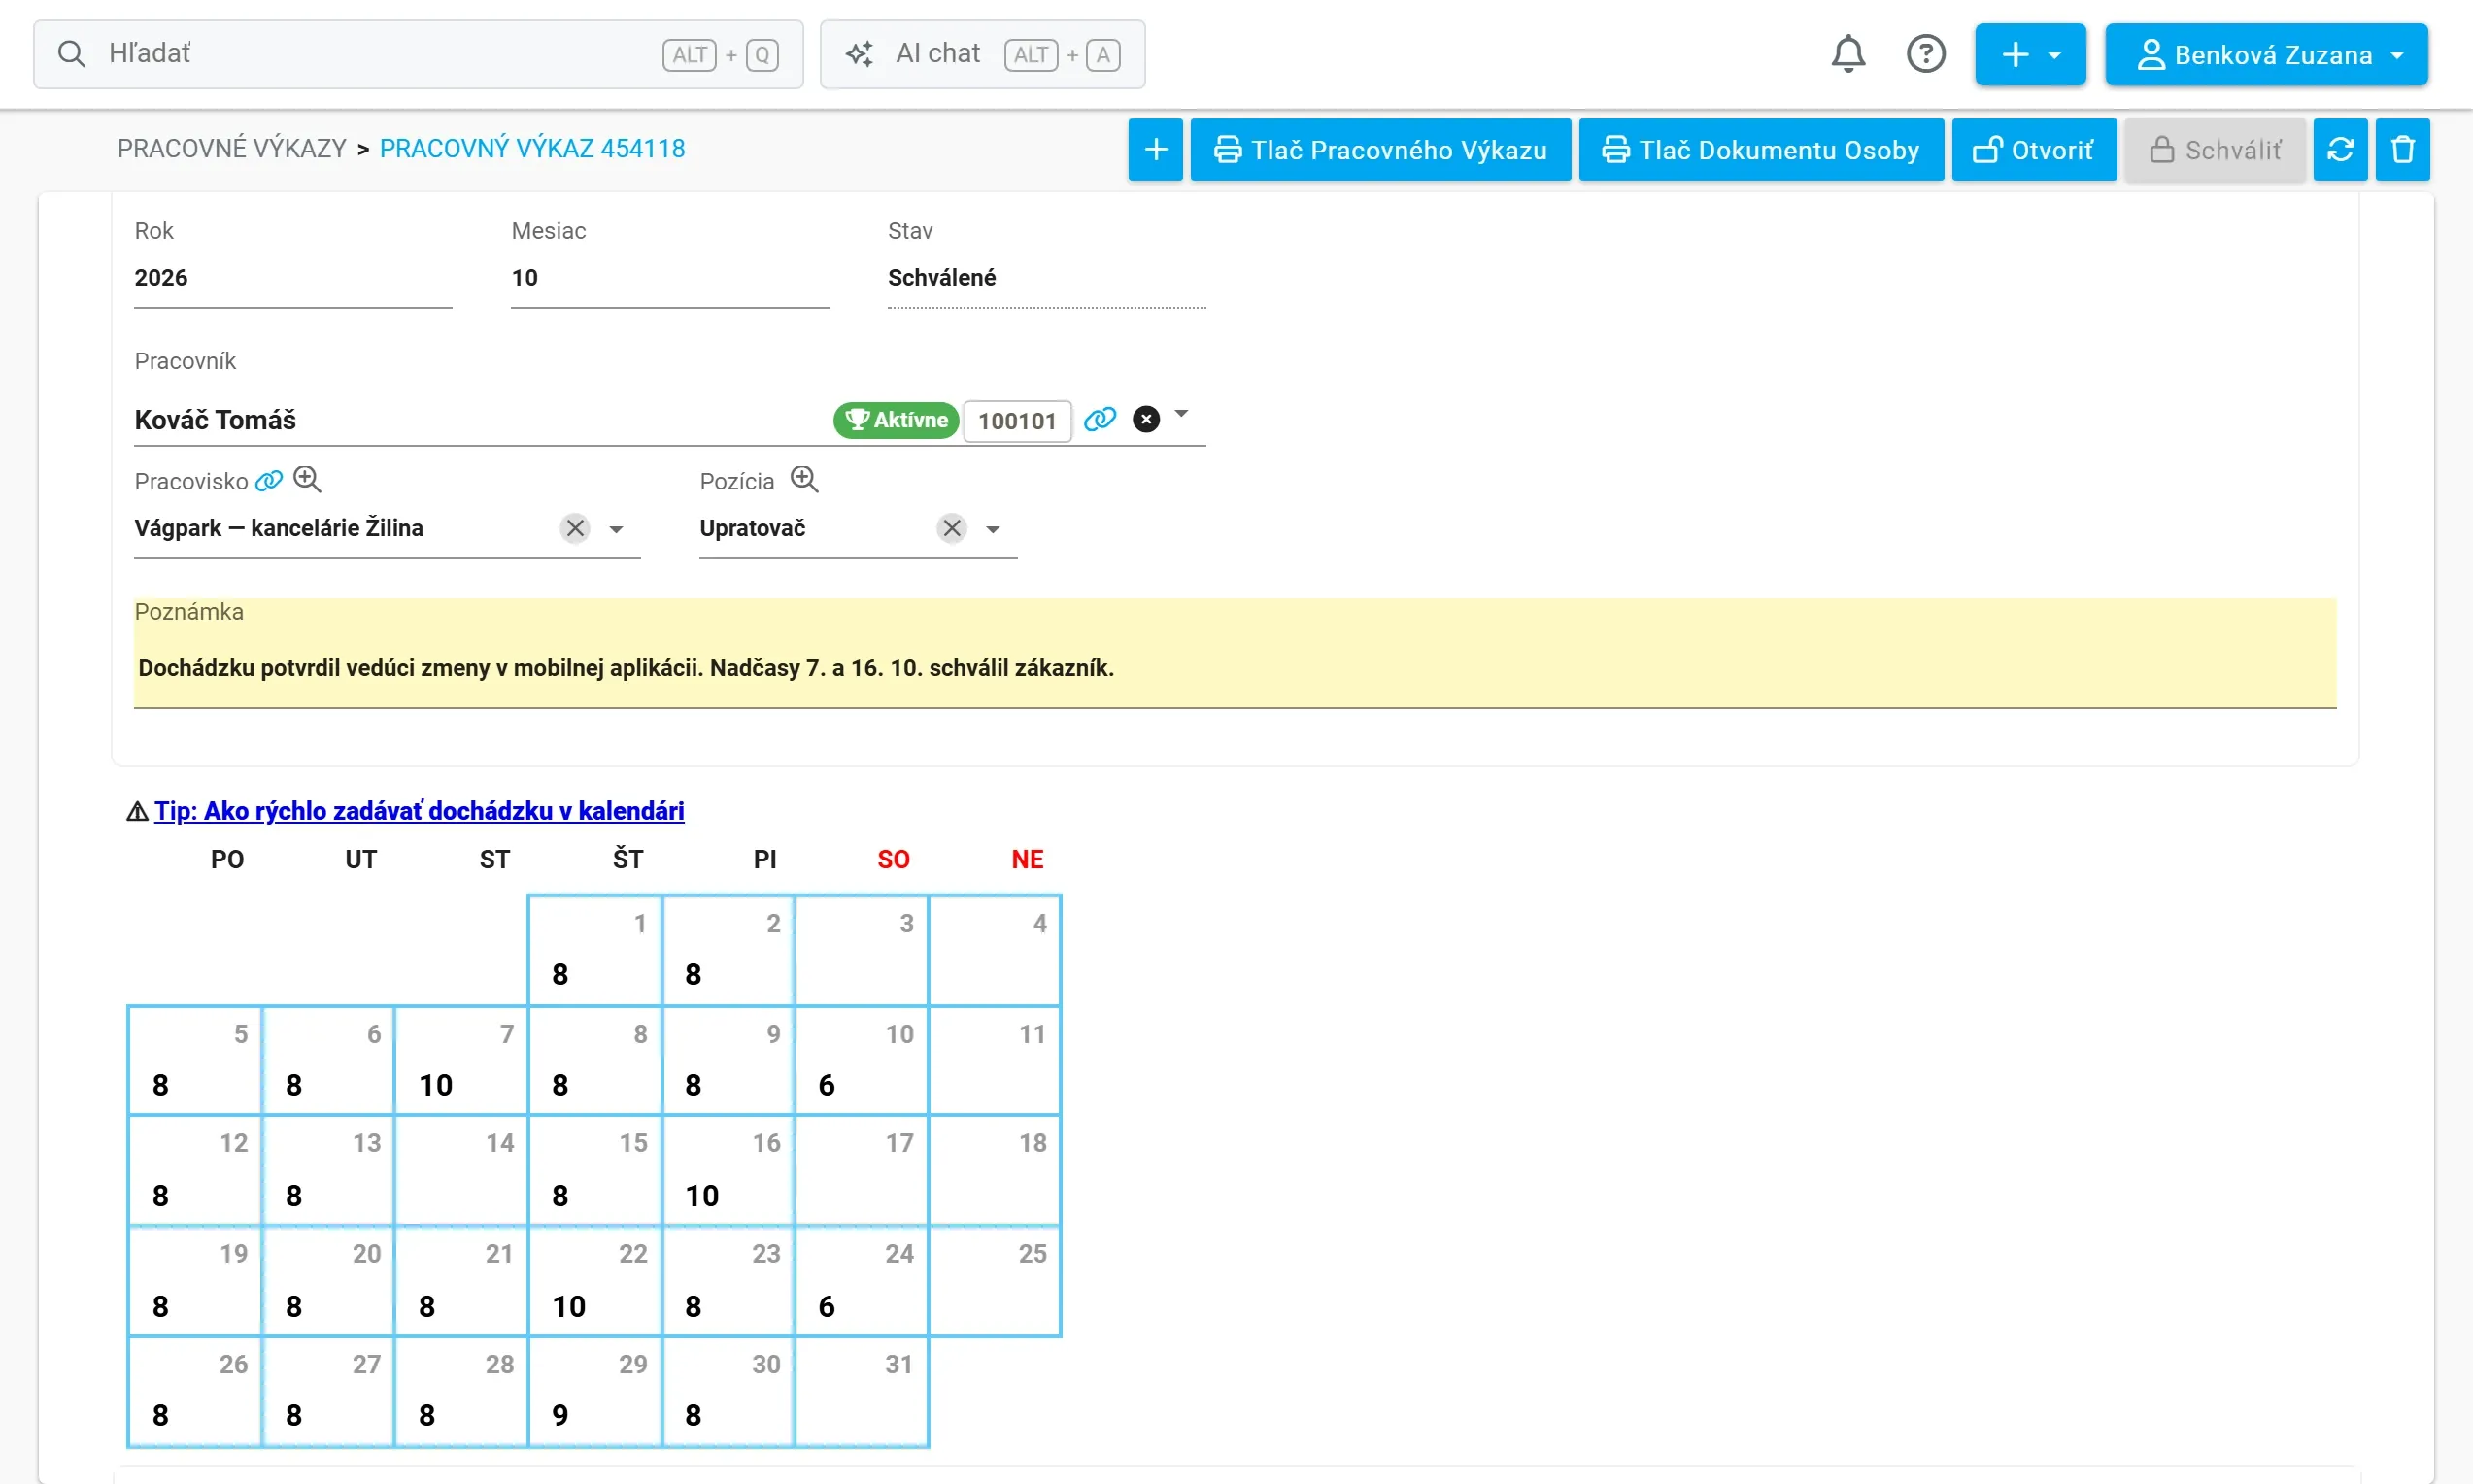Open the AI chat panel

click(x=982, y=54)
